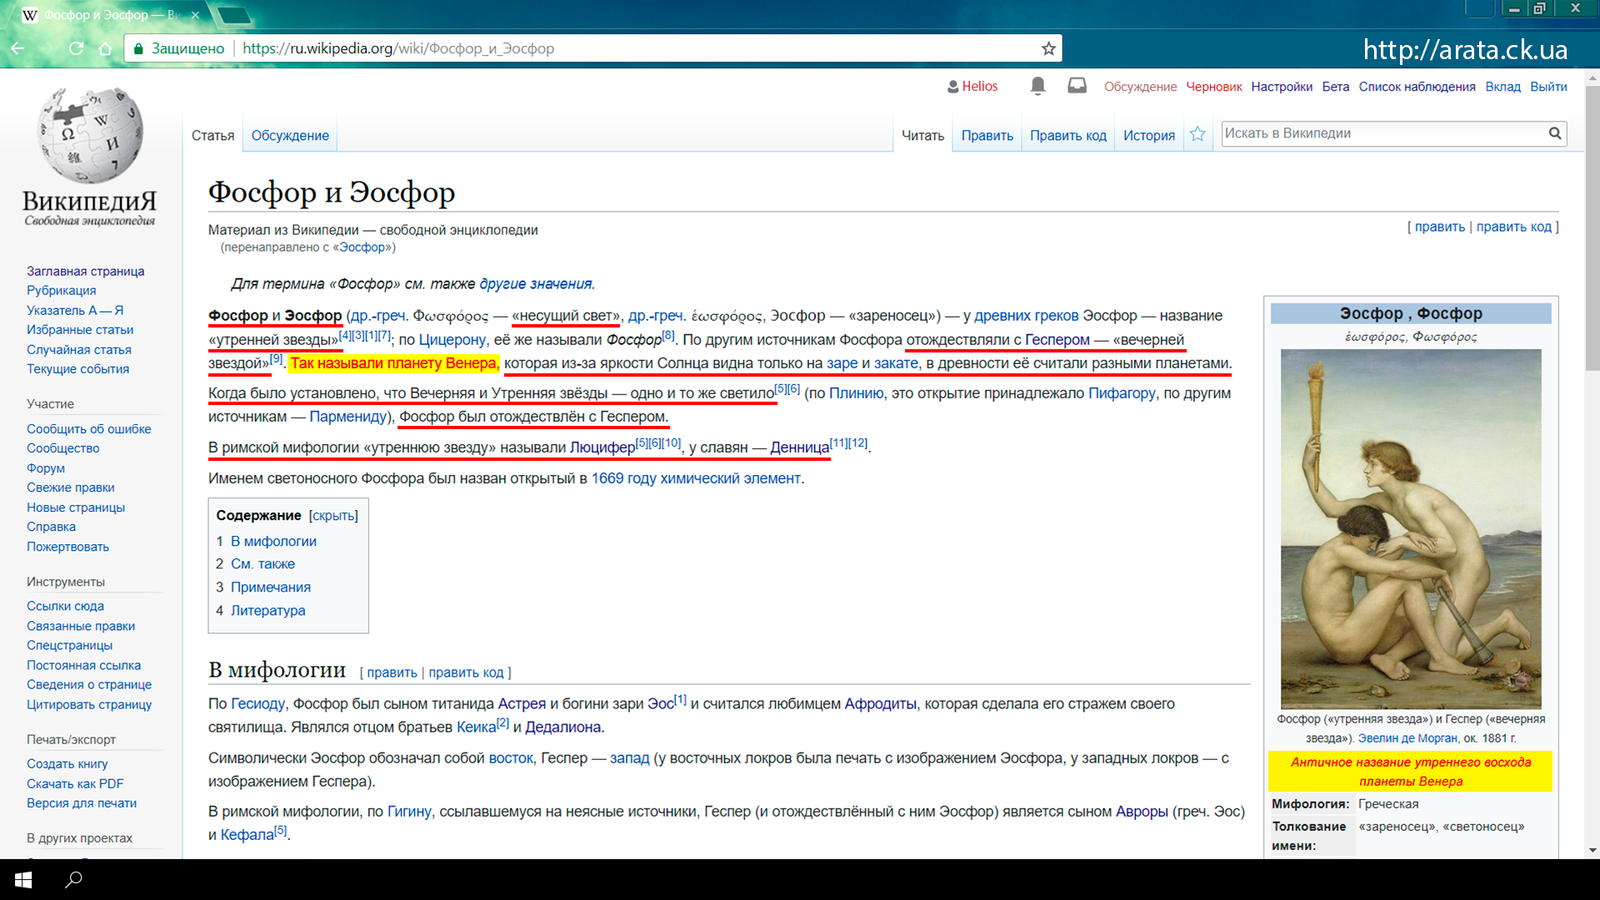
Task: Select the Читать view tab
Action: pyautogui.click(x=922, y=135)
